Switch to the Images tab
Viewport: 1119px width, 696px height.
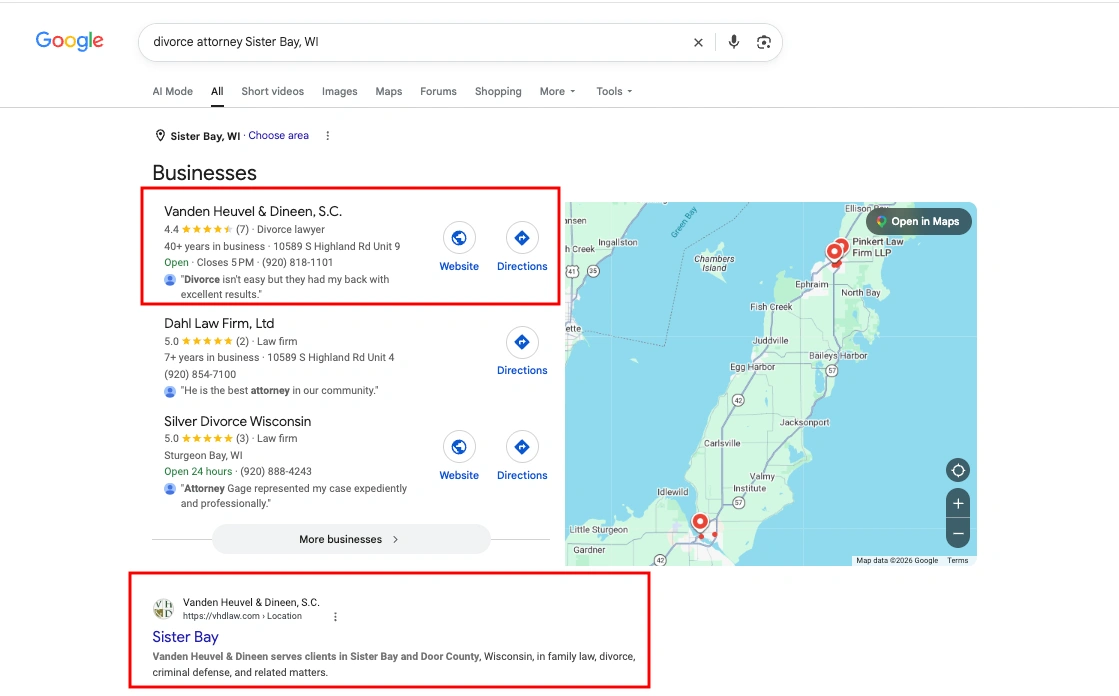[x=340, y=91]
